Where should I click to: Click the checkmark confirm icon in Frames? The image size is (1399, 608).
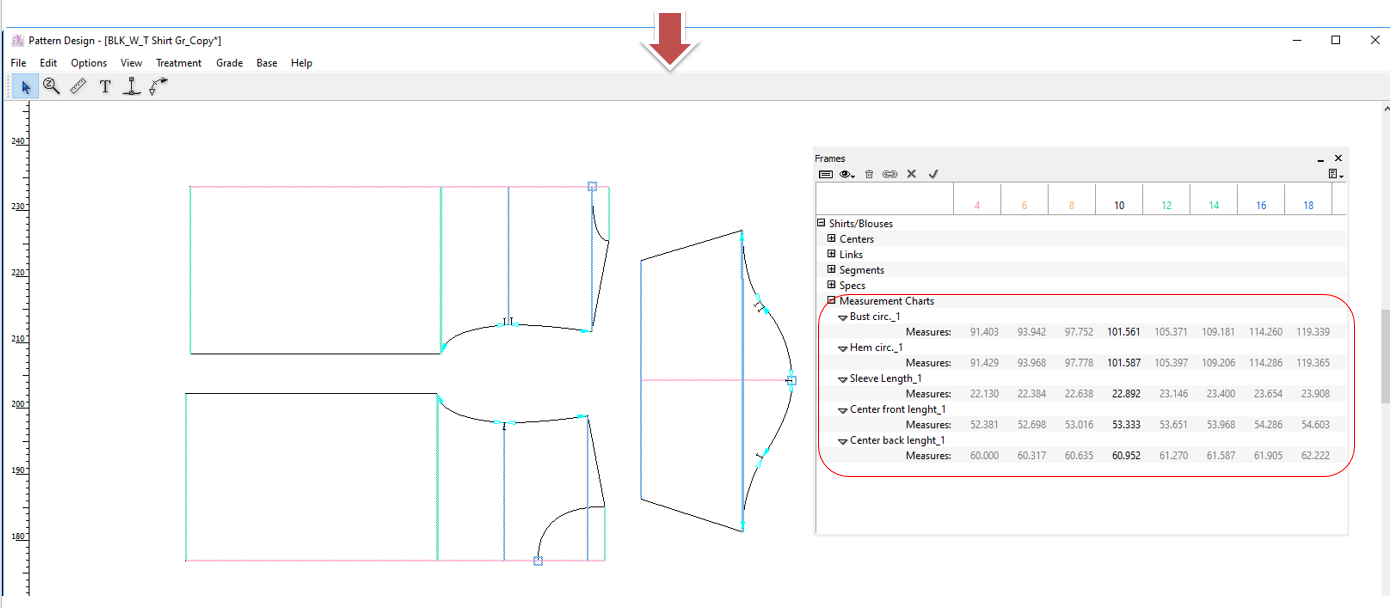click(x=933, y=174)
